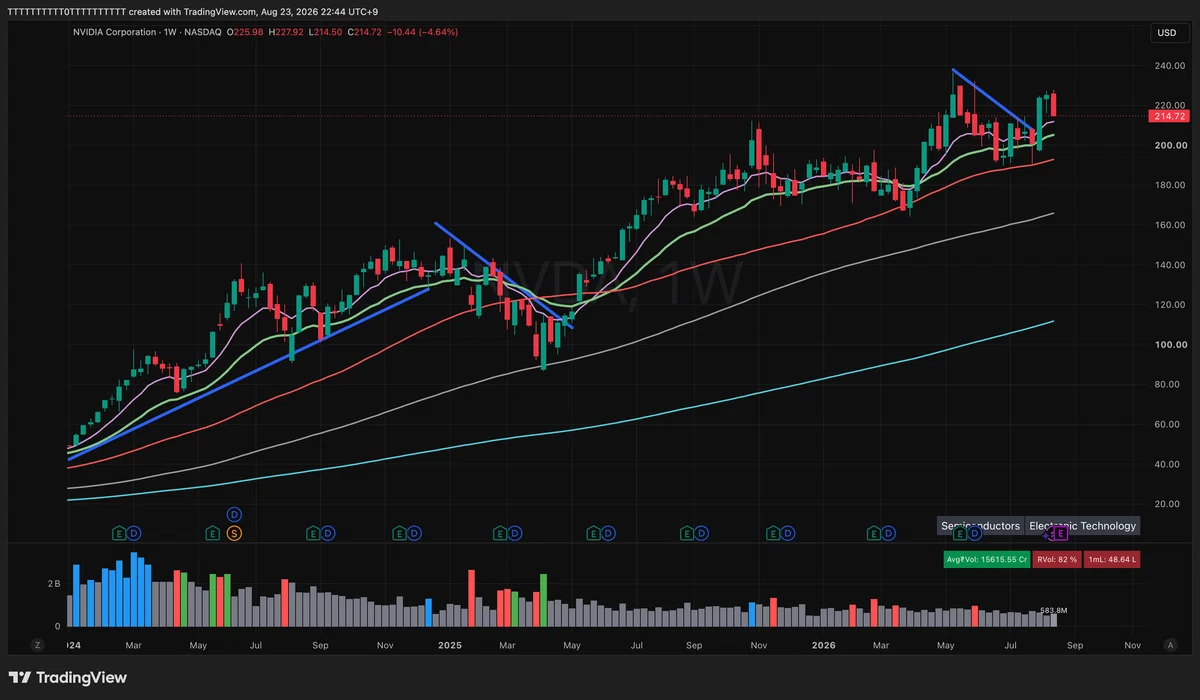The width and height of the screenshot is (1200, 700).
Task: Click the green E earnings marker beside the S marker
Action: coord(213,533)
